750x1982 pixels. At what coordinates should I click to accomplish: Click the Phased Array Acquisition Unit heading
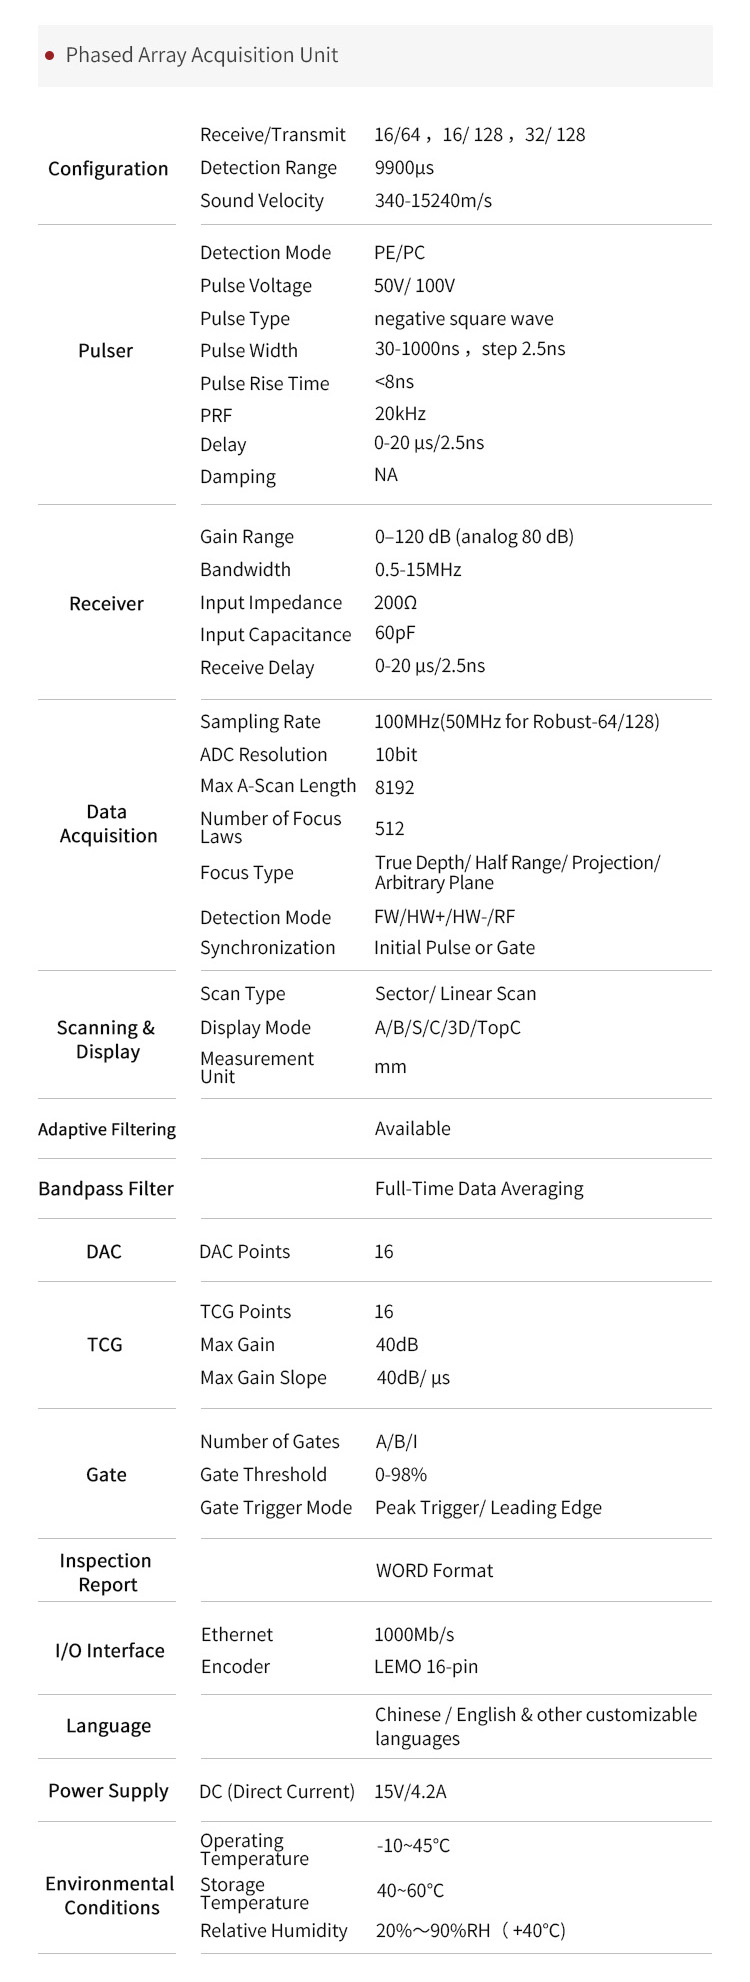pos(201,55)
